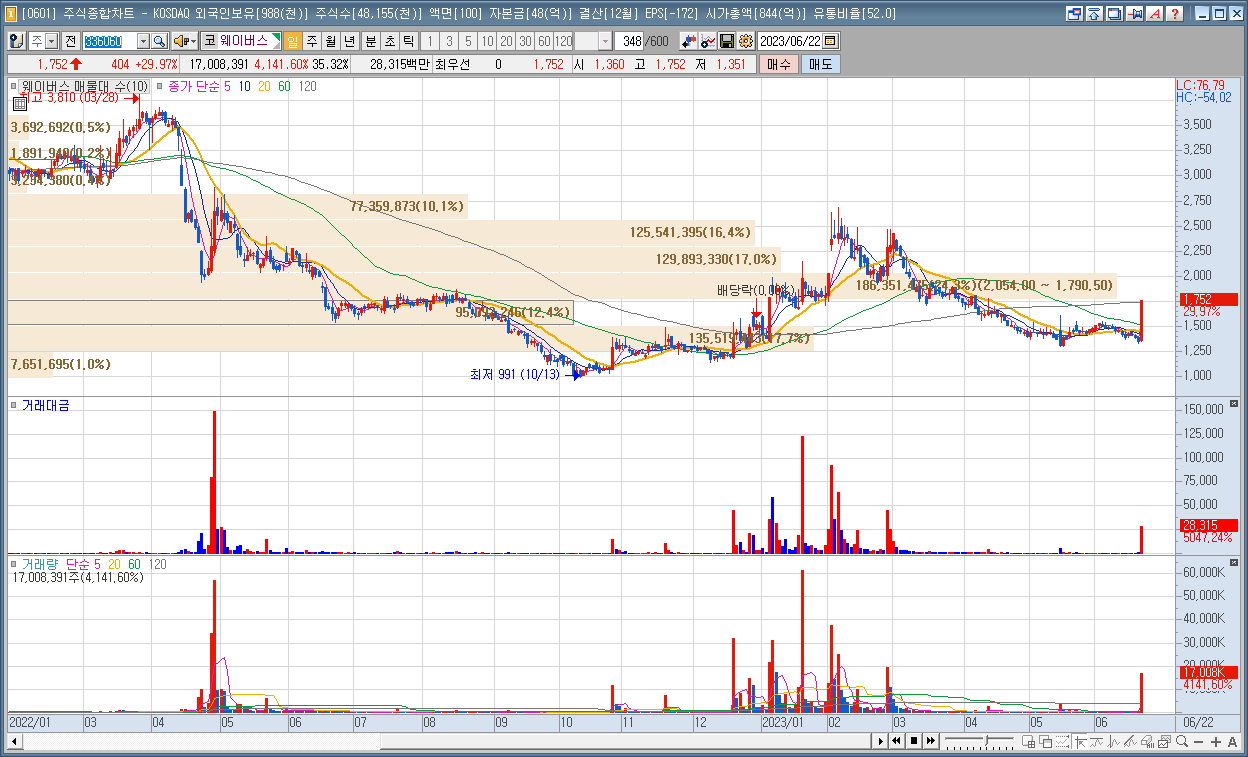Open the calendar picker beside 2023/06/22
1248x757 pixels.
(x=831, y=41)
